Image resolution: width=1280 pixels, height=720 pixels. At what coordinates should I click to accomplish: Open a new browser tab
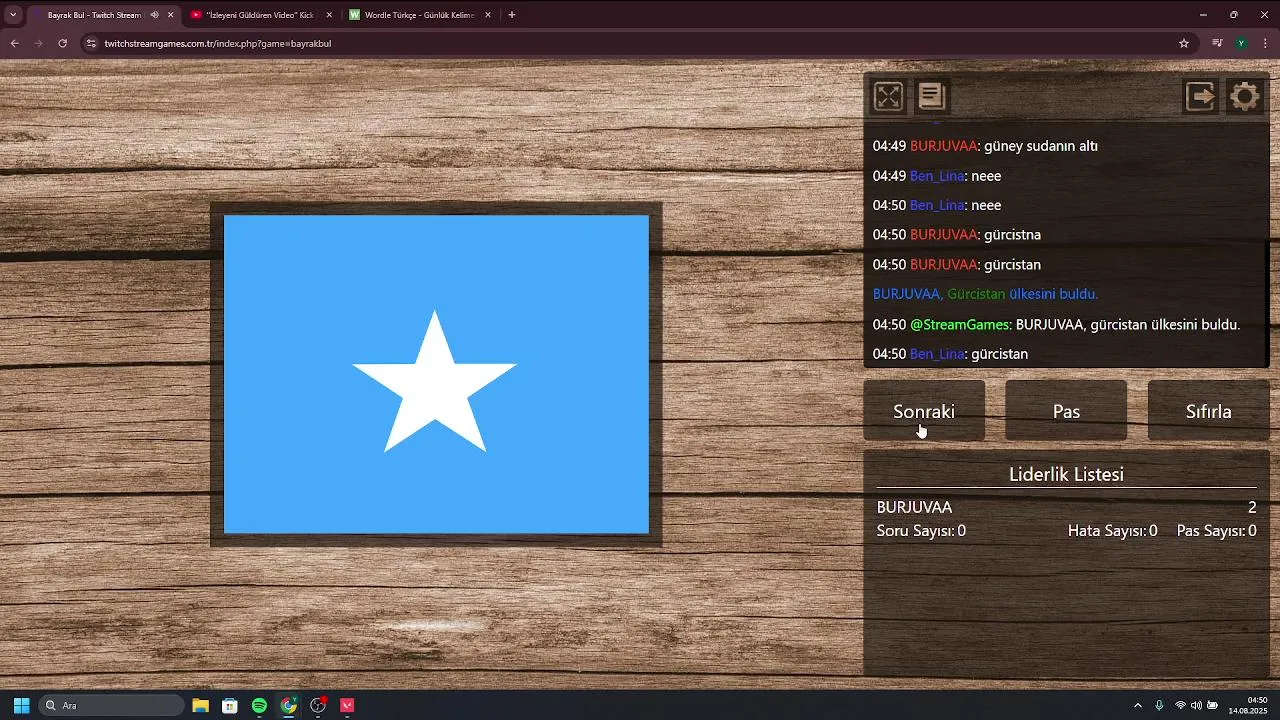[512, 15]
